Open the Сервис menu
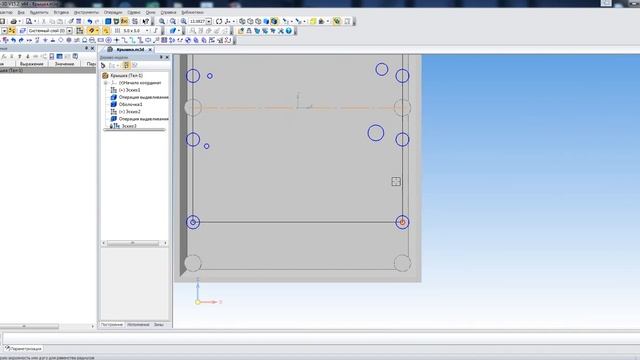 pyautogui.click(x=133, y=13)
